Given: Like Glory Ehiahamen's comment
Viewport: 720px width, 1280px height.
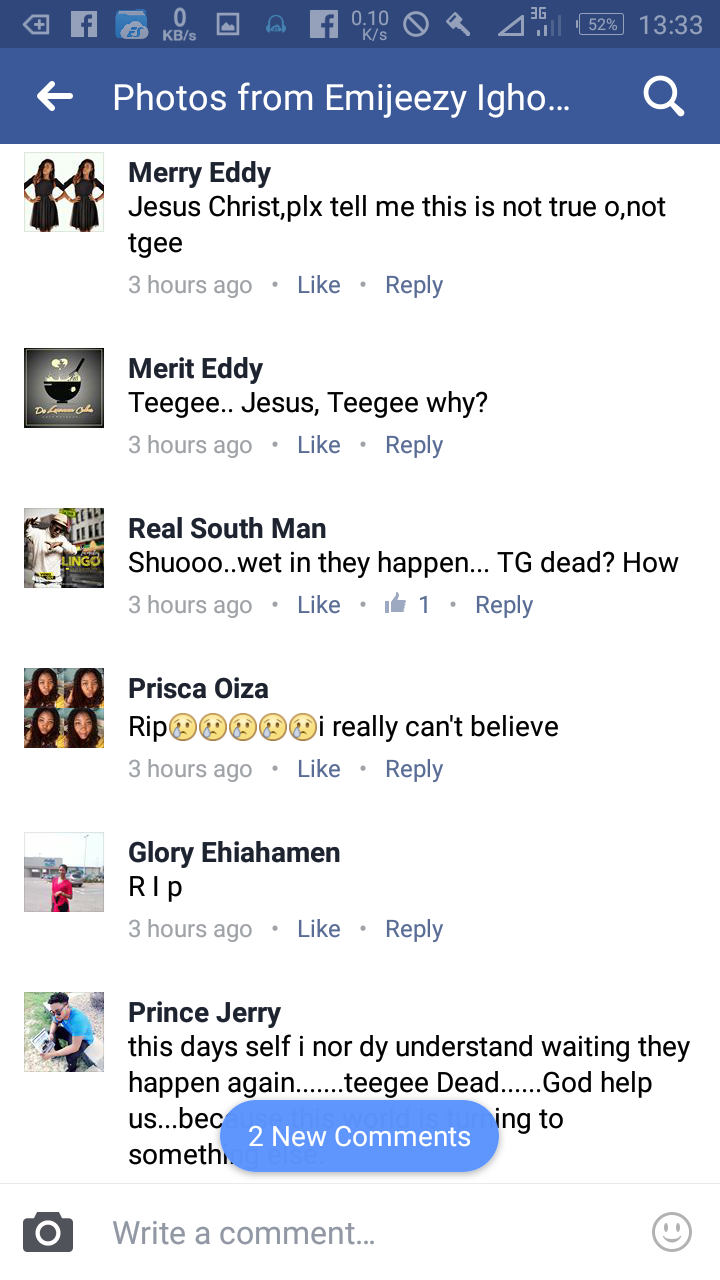Looking at the screenshot, I should [x=319, y=929].
